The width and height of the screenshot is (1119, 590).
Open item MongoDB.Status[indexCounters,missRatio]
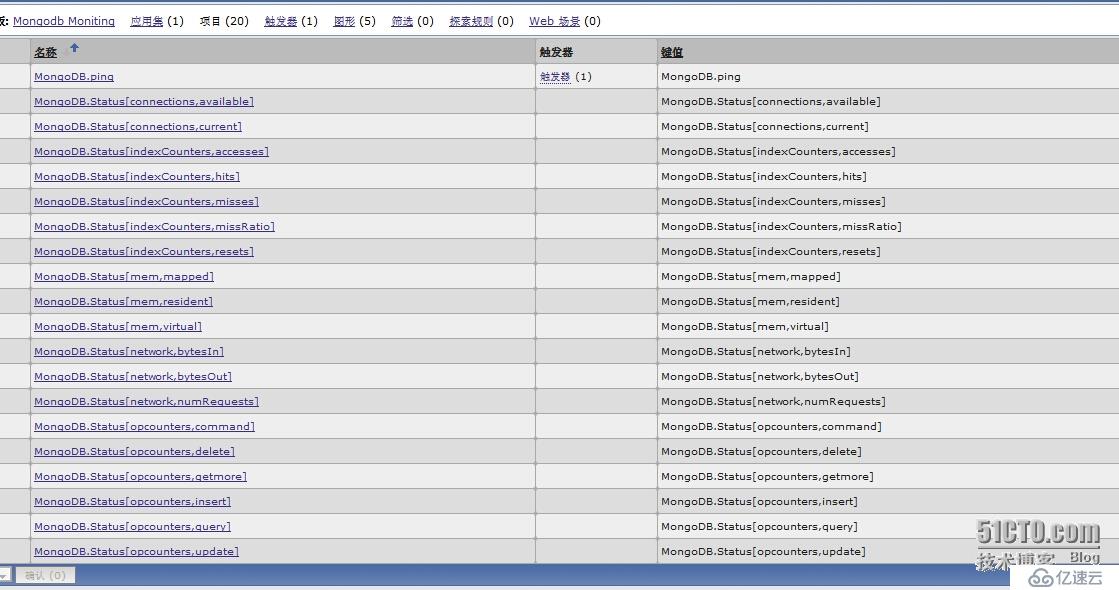coord(154,226)
